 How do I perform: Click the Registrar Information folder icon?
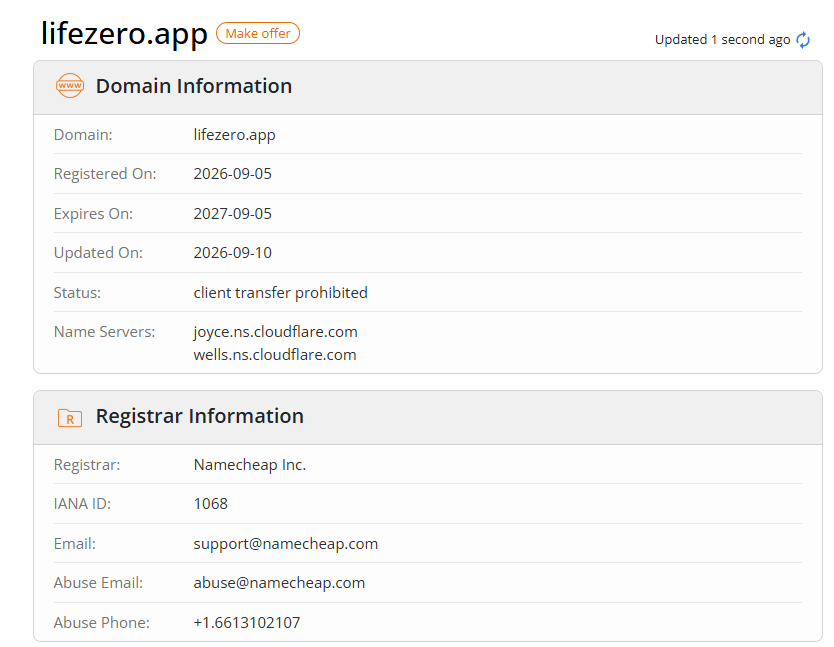(x=70, y=418)
